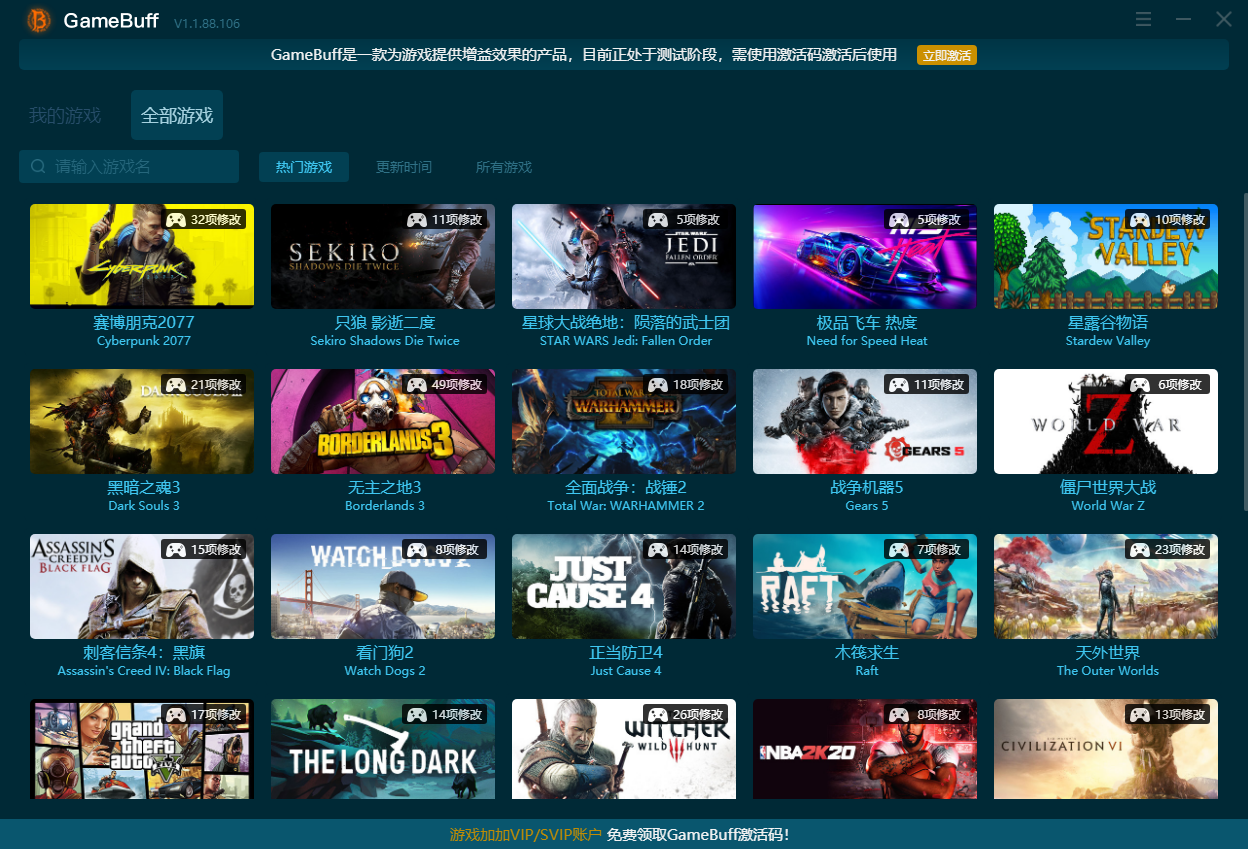The width and height of the screenshot is (1248, 849).
Task: Click the 5项修改 badge on Jedi Fallen Order
Action: (x=686, y=219)
